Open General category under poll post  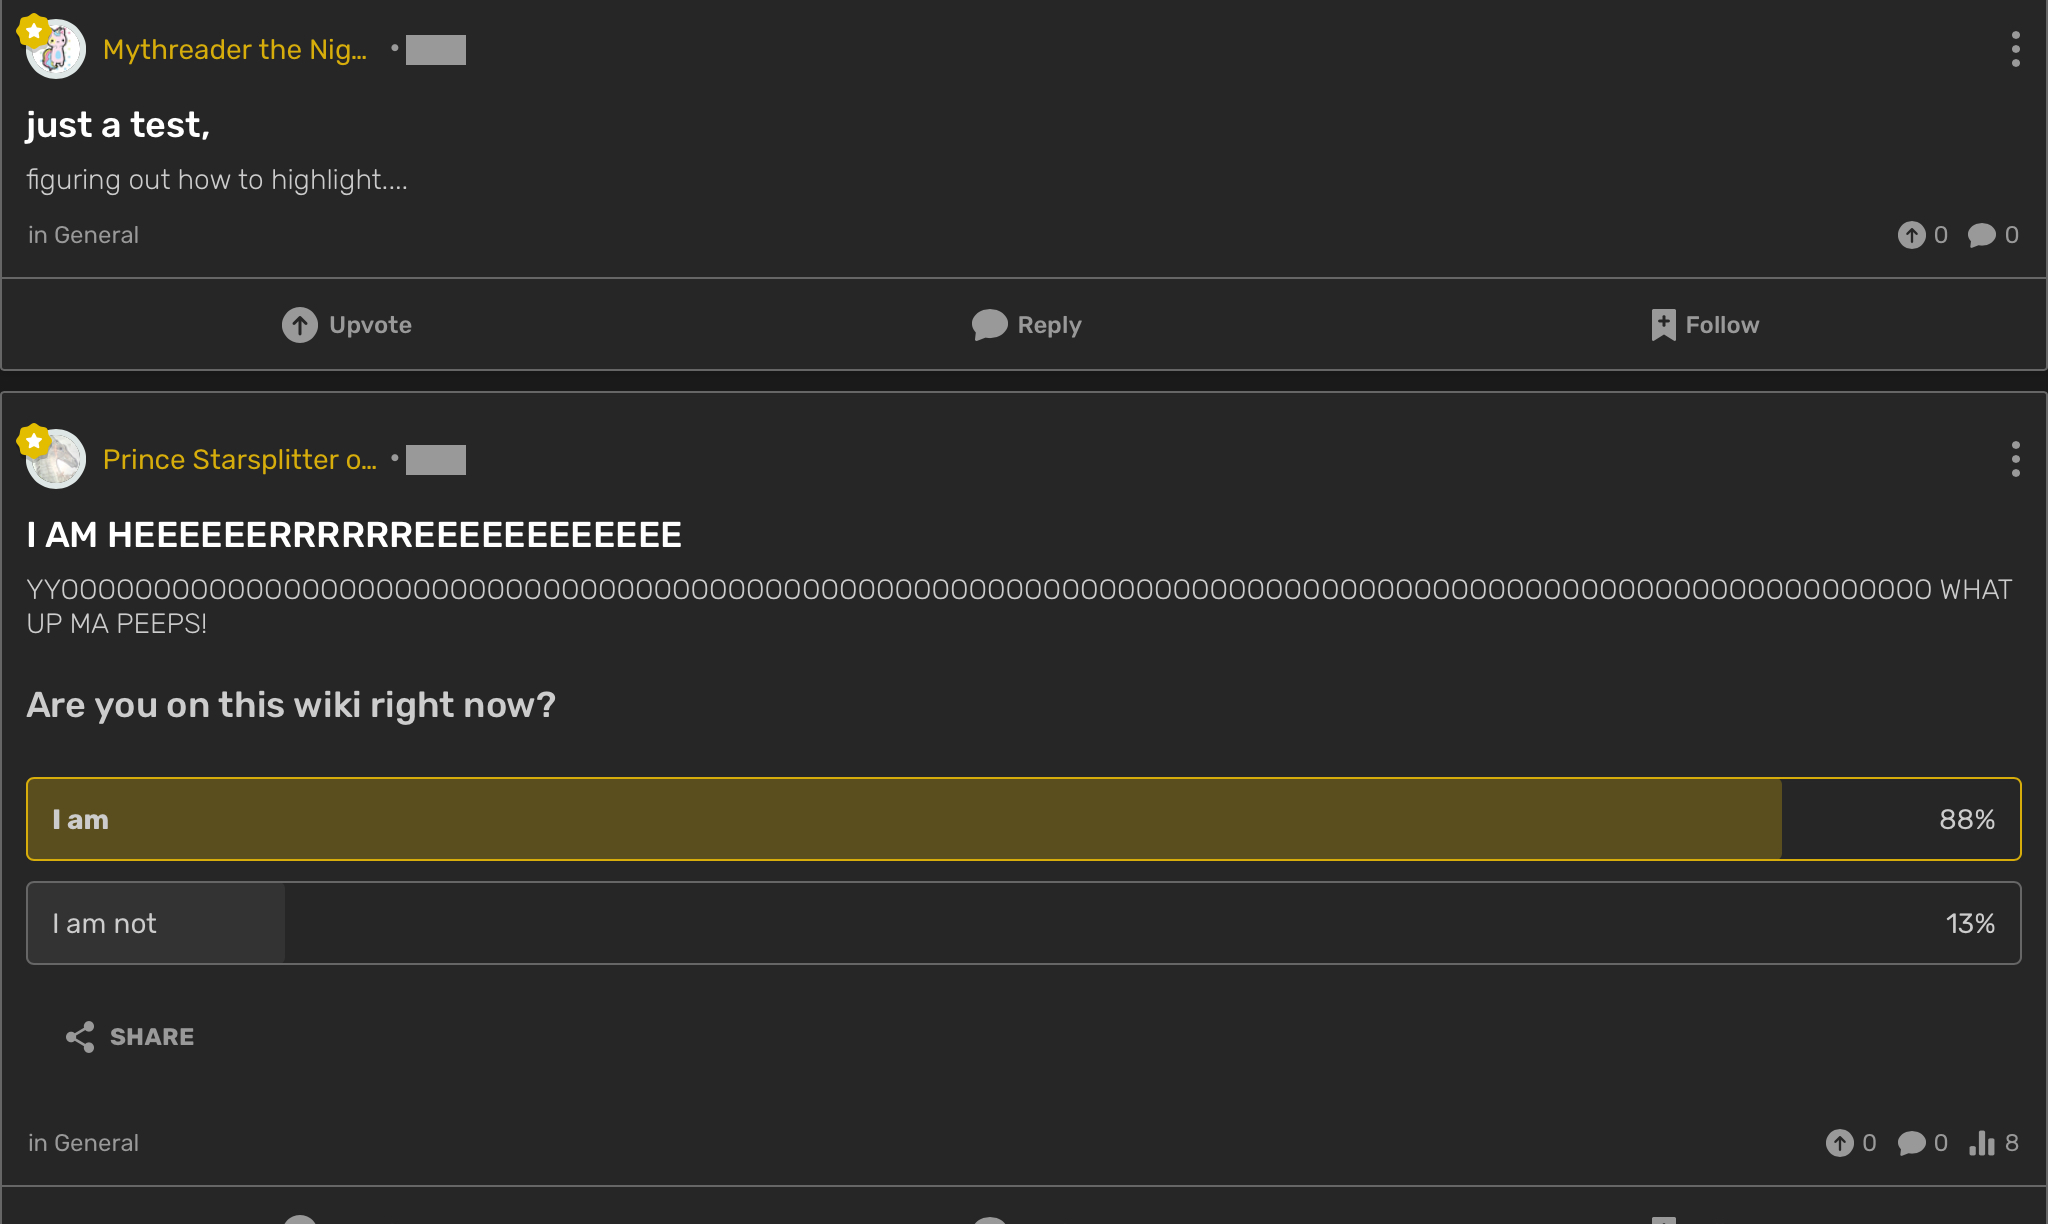click(96, 1143)
